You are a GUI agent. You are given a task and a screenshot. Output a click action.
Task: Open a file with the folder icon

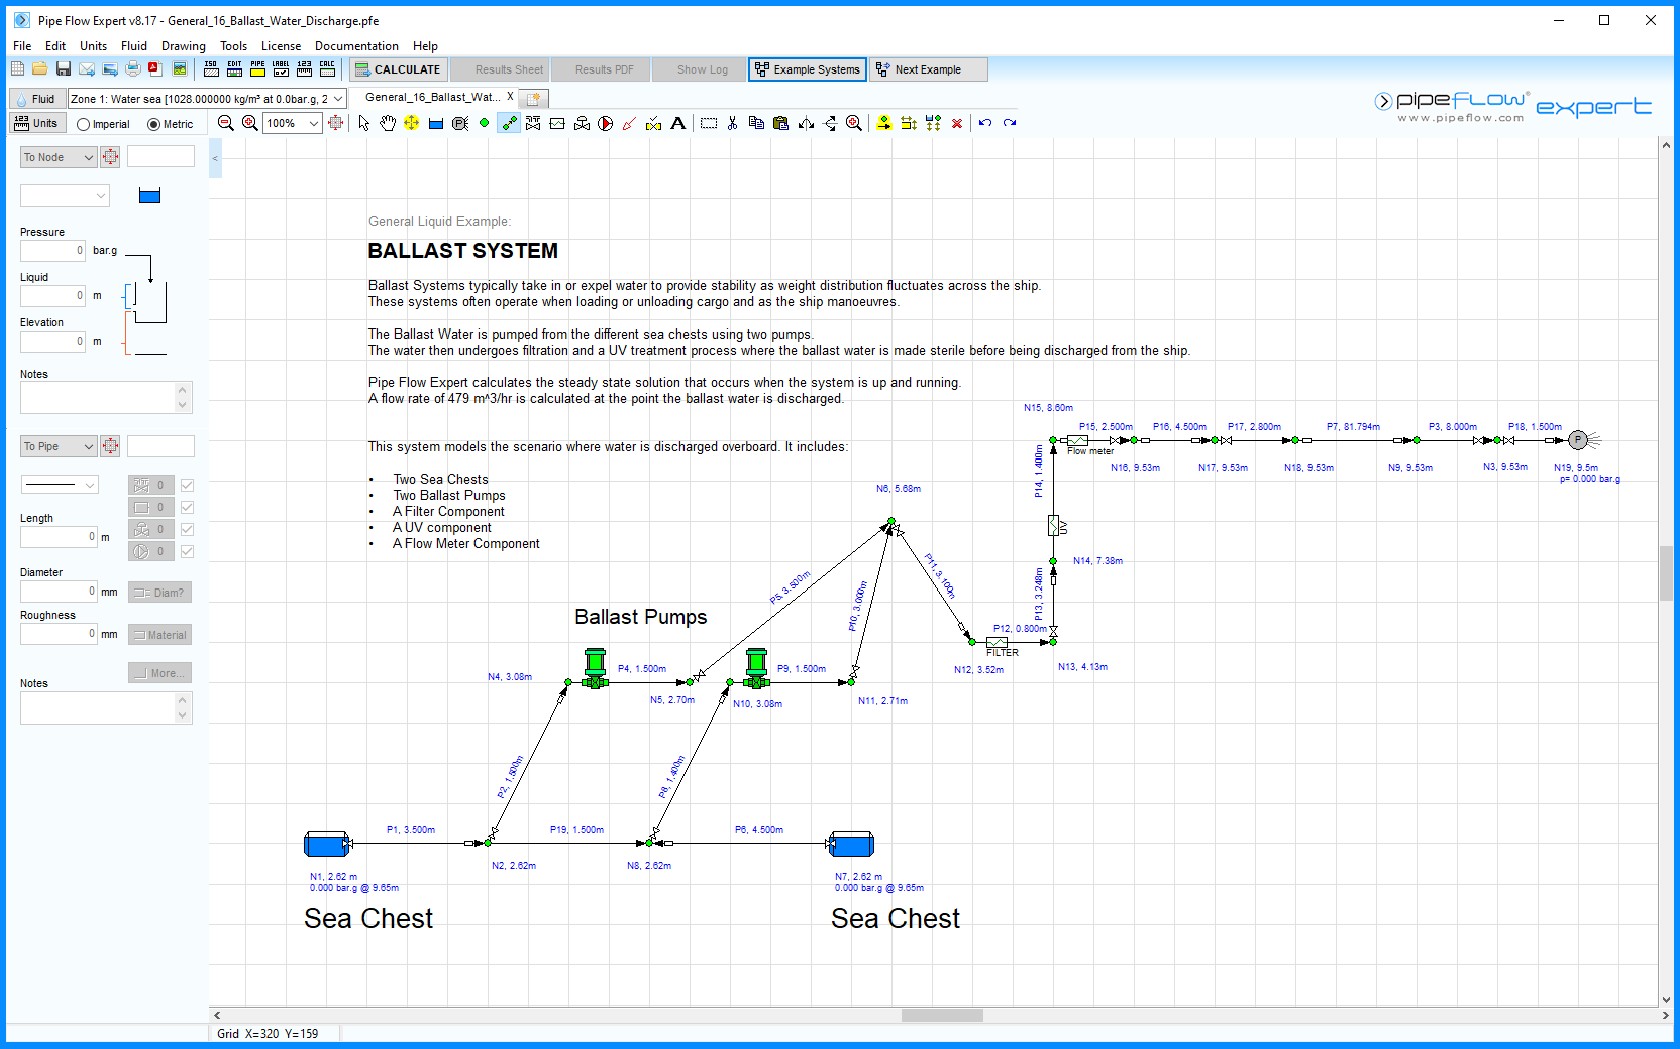pos(40,69)
